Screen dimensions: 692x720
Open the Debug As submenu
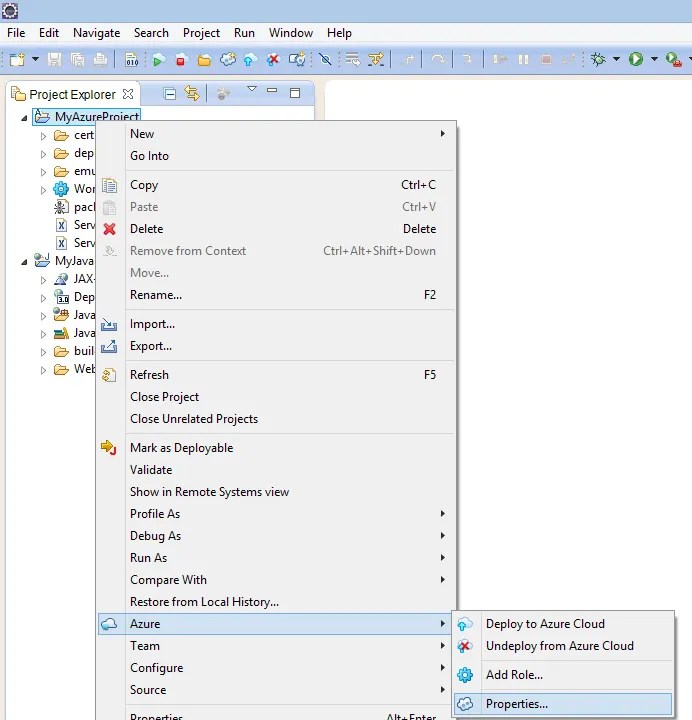(277, 536)
